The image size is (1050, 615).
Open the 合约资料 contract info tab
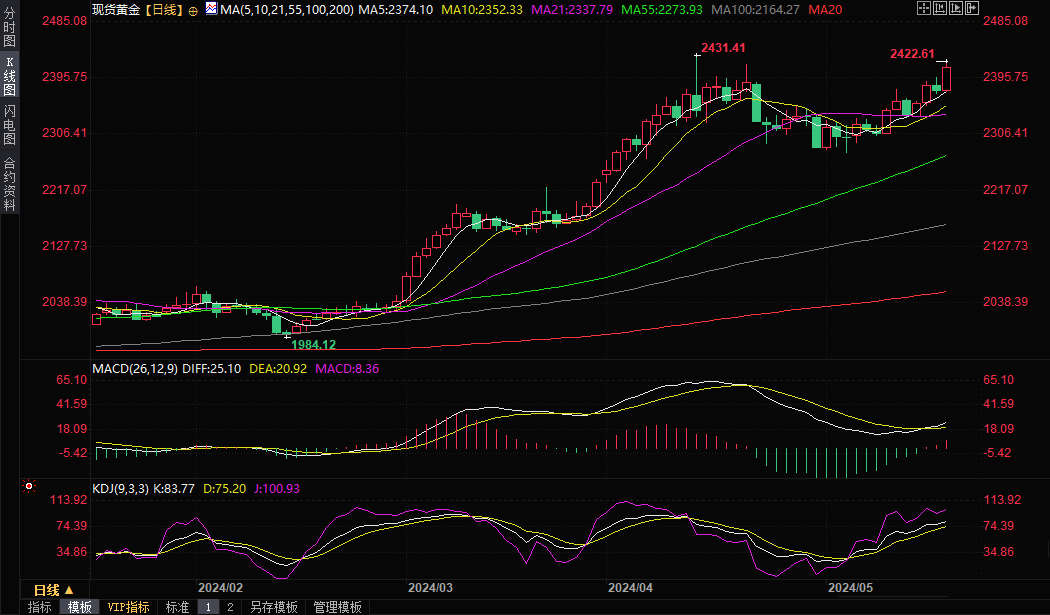click(9, 183)
